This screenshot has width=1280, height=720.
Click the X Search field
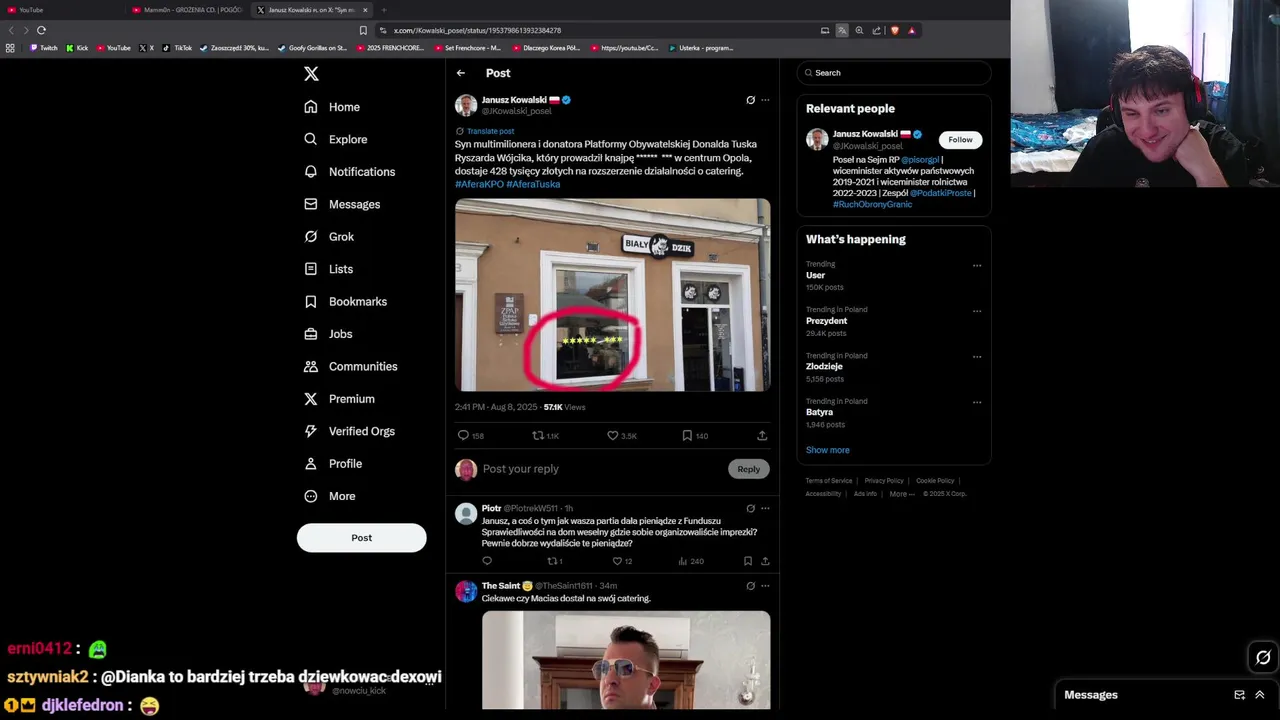point(894,73)
